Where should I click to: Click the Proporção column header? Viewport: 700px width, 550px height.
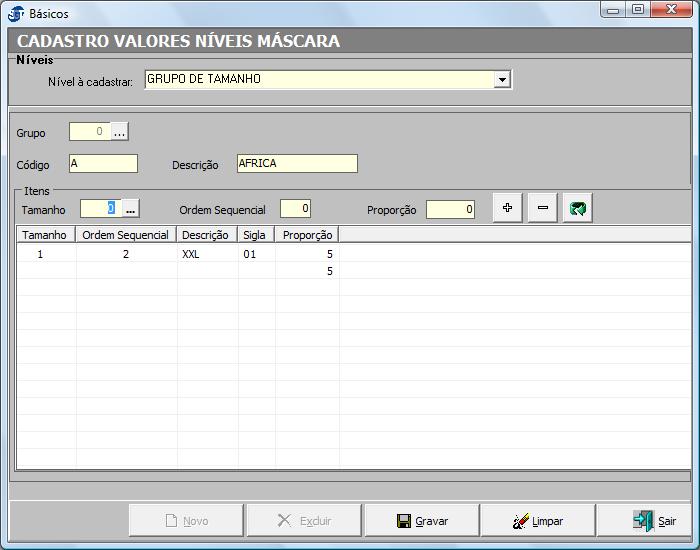coord(307,235)
